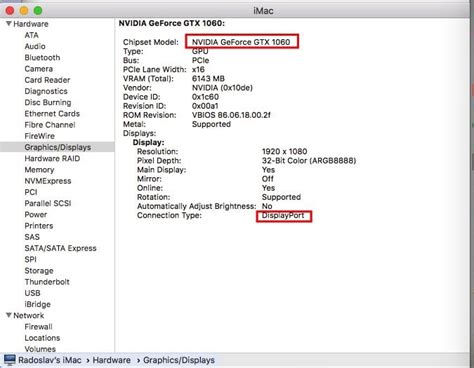Screen dimensions: 474x368
Task: Open Firewall under Network
Action: click(38, 327)
